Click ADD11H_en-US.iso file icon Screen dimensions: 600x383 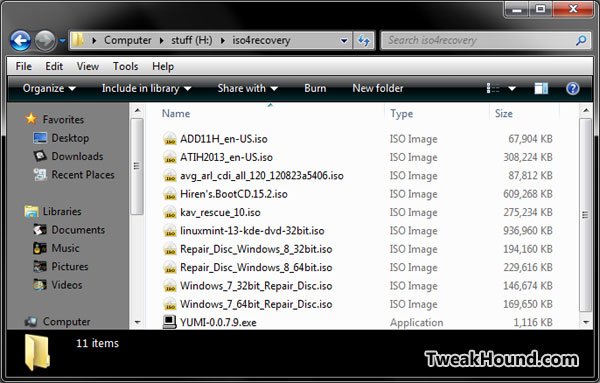coord(170,139)
